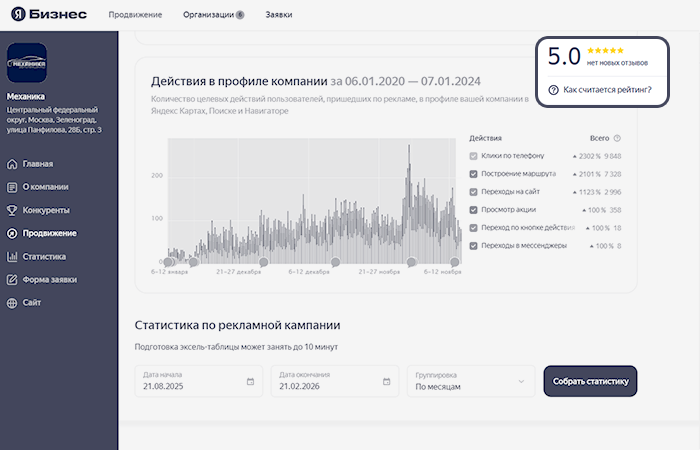Click the five-star rating stars
This screenshot has width=700, height=450.
(x=605, y=50)
